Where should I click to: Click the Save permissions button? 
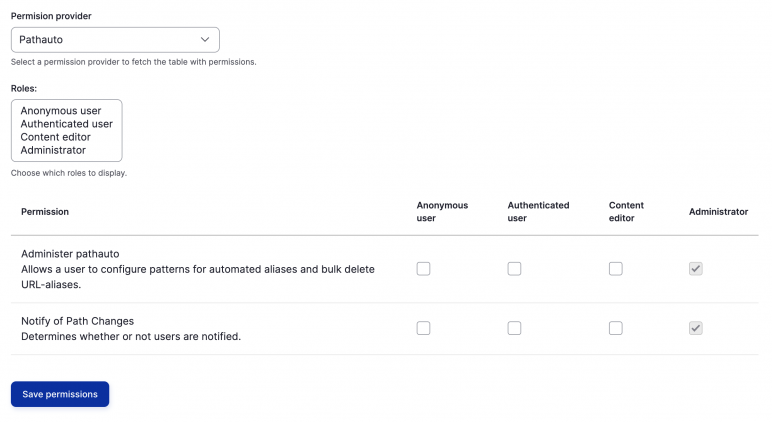[60, 394]
